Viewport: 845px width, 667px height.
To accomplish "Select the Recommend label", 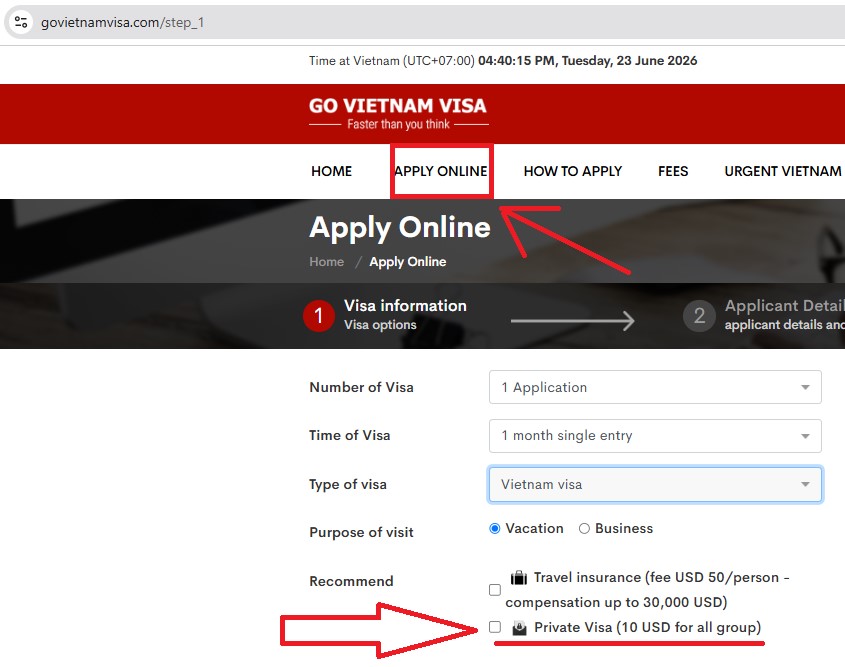I will coord(351,581).
